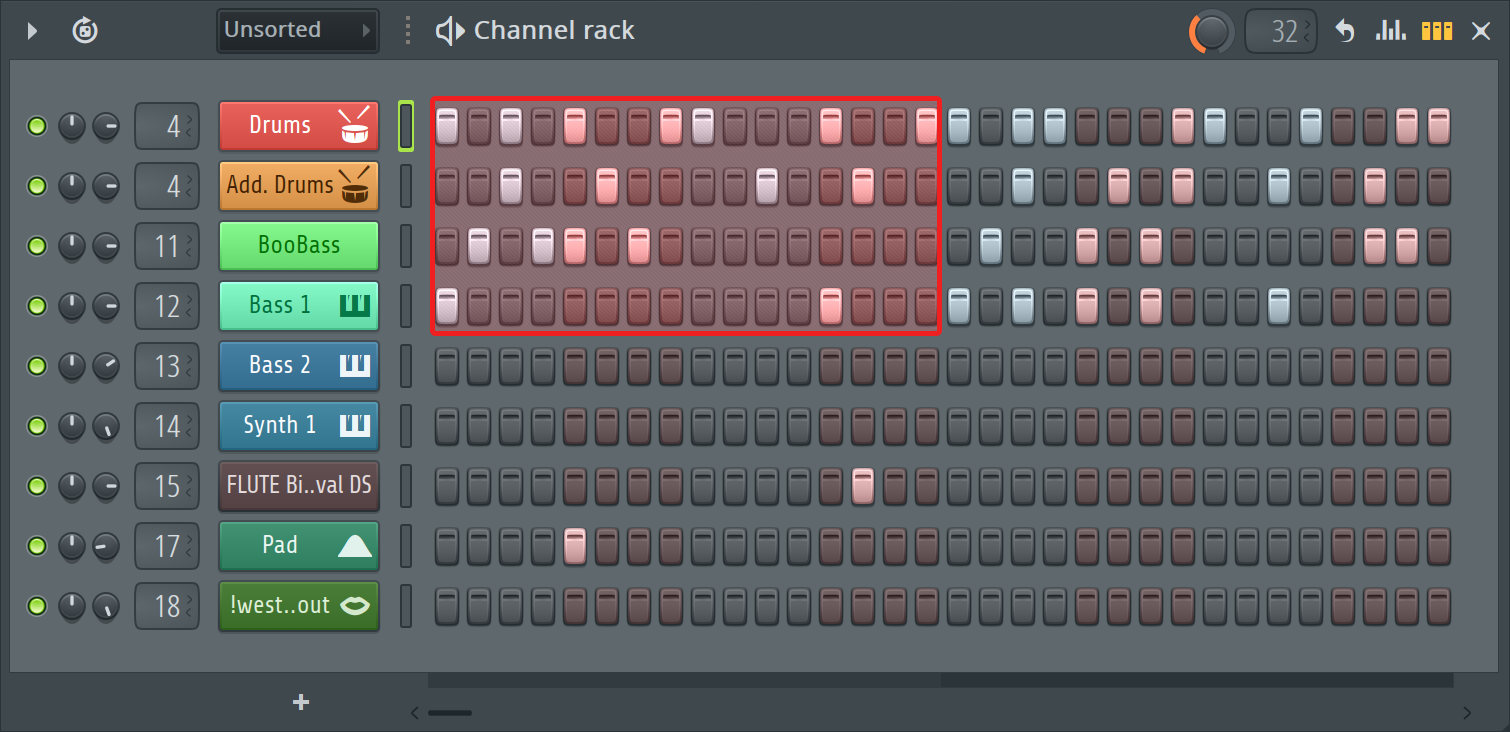Click the horizontal scrollbar right arrow
Screen dimensions: 1510x732
[1467, 713]
